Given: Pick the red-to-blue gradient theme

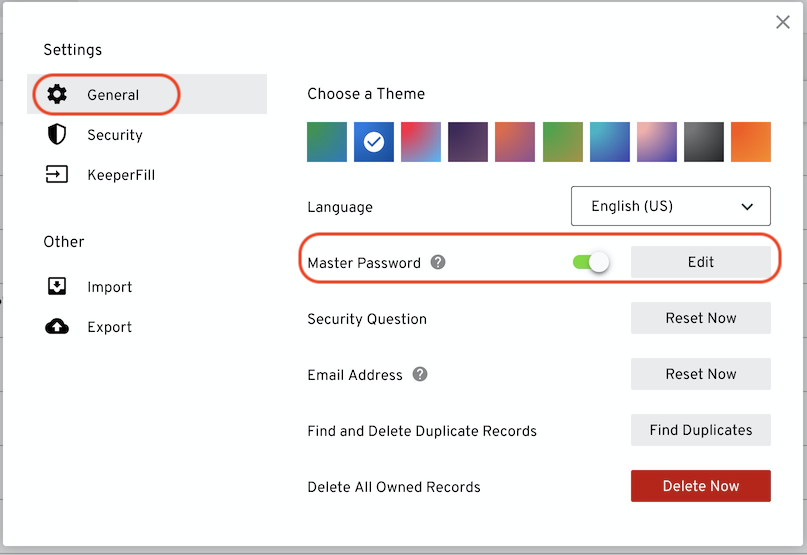Looking at the screenshot, I should pos(421,142).
